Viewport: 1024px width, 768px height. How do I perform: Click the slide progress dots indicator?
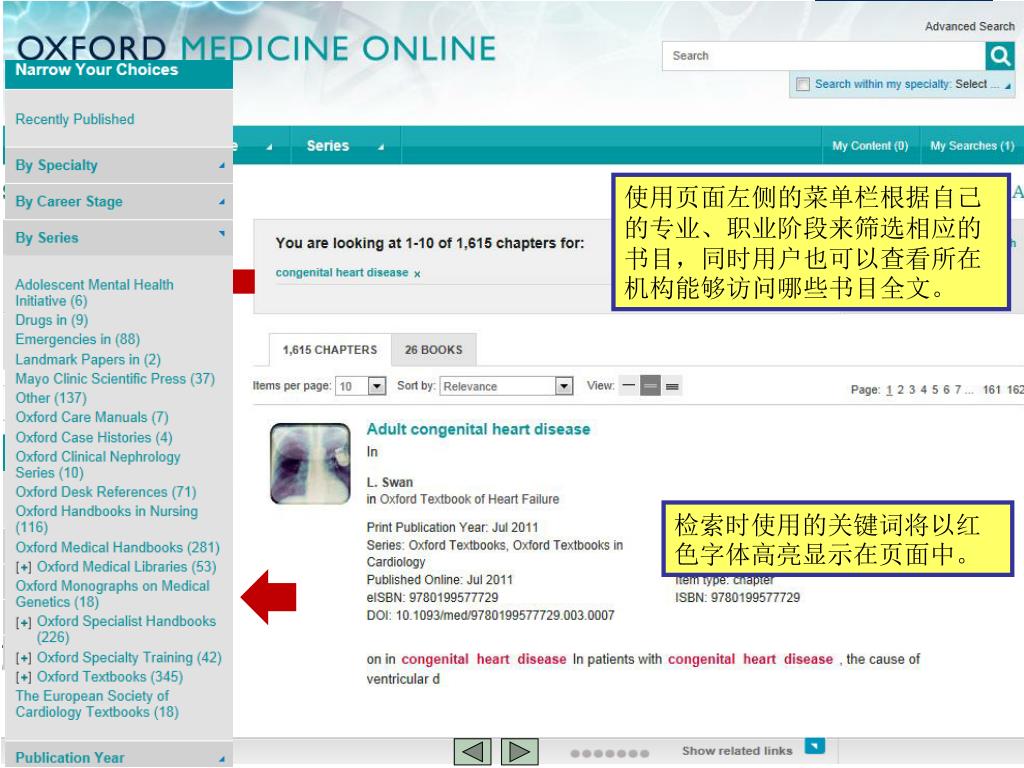tap(609, 753)
